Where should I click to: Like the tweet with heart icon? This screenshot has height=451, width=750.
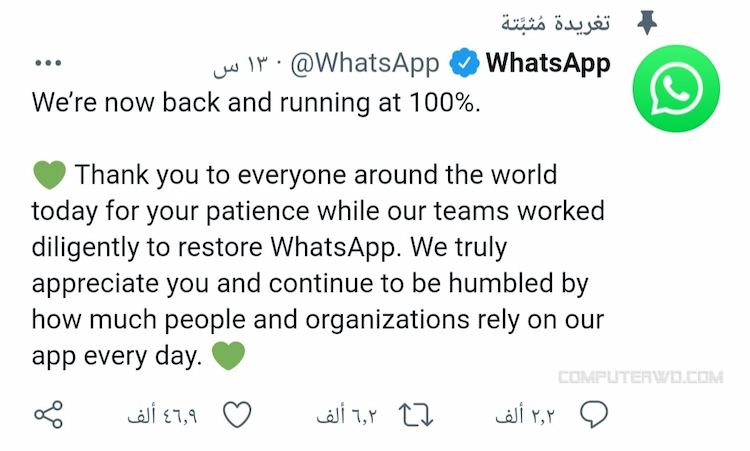237,415
